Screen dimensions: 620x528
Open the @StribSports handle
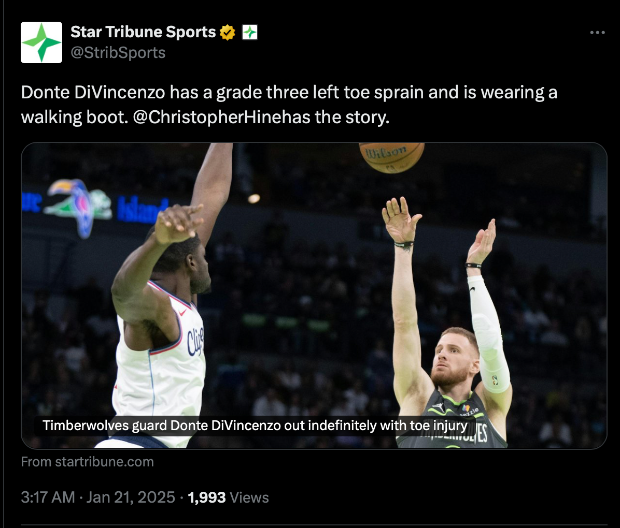[x=118, y=53]
